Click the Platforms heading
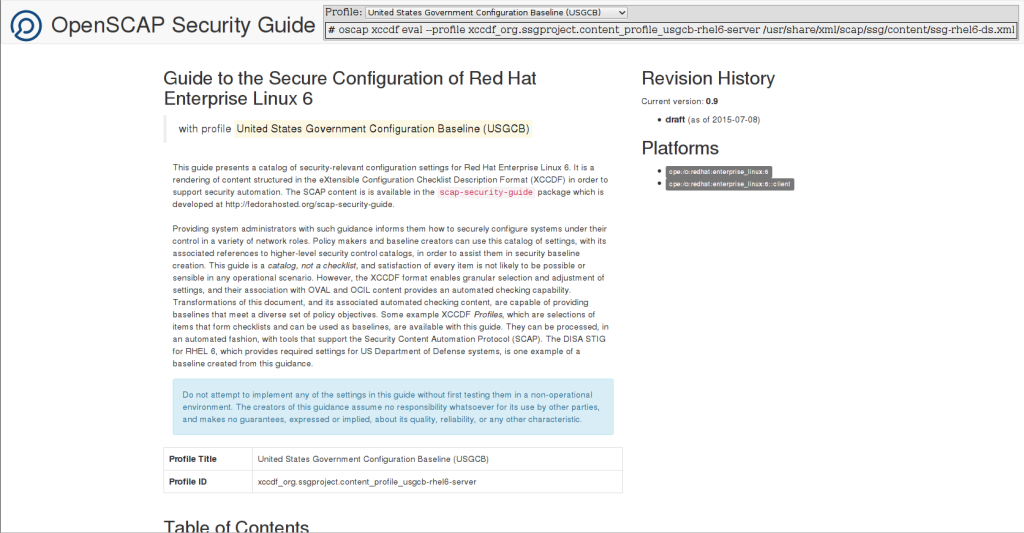This screenshot has height=533, width=1024. (x=680, y=148)
